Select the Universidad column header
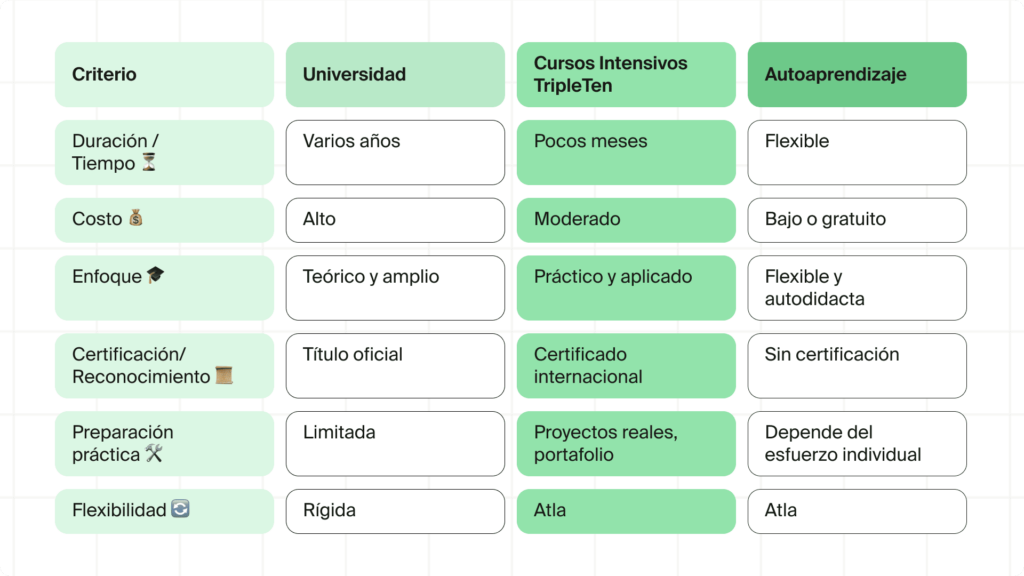The image size is (1024, 576). click(x=395, y=74)
